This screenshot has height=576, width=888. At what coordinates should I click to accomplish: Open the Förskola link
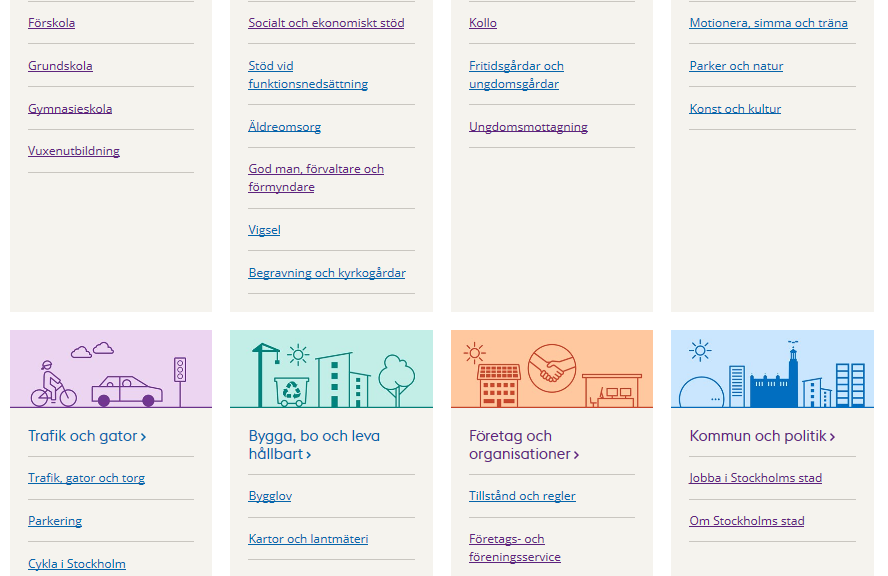tap(52, 23)
